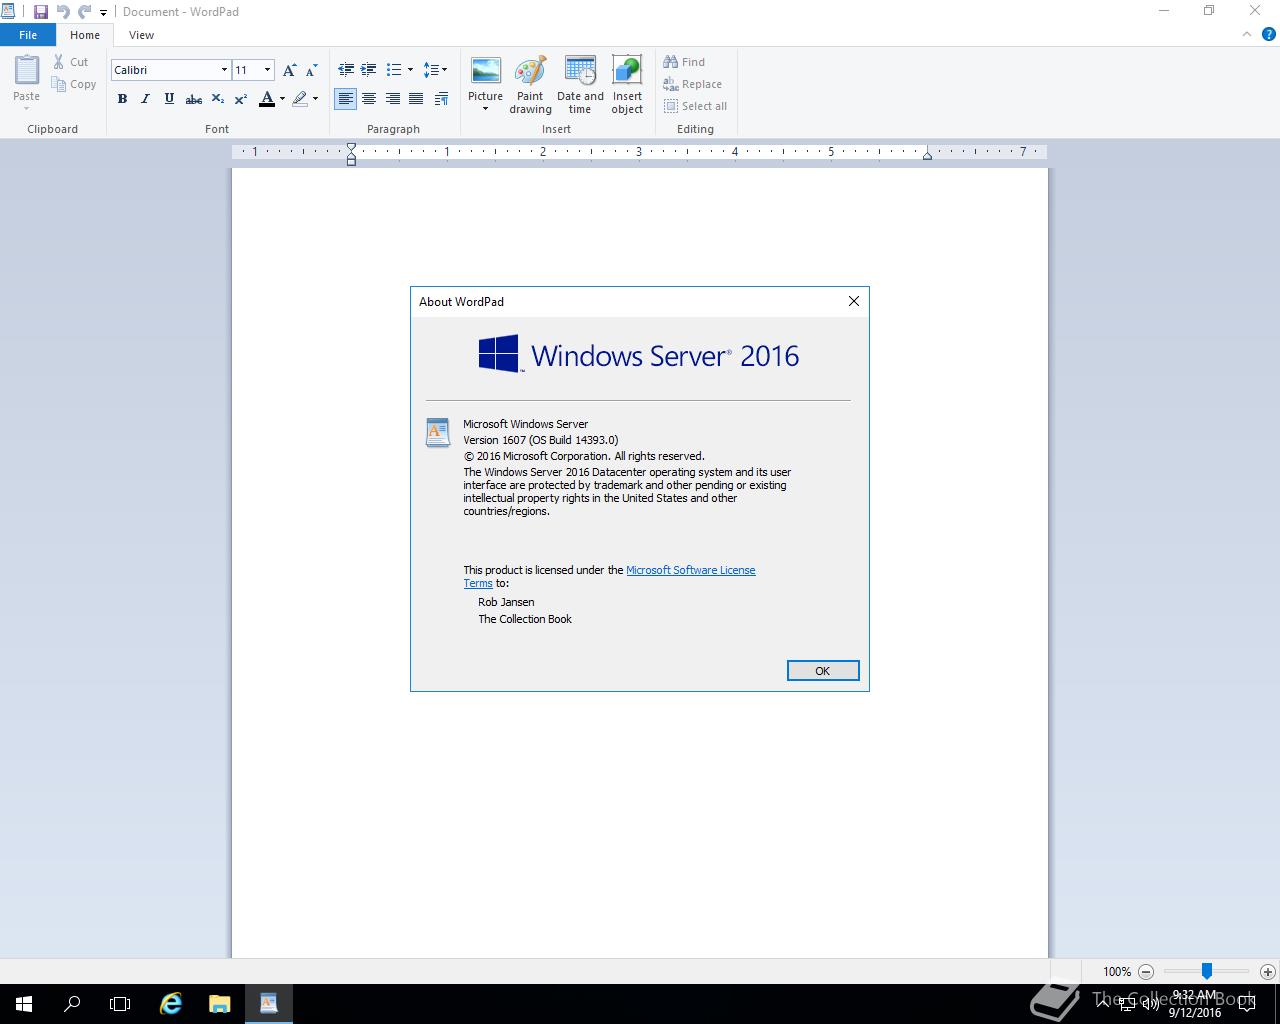Screen dimensions: 1280x1024
Task: Open Customize Quick Access Toolbar arrow
Action: coord(103,13)
